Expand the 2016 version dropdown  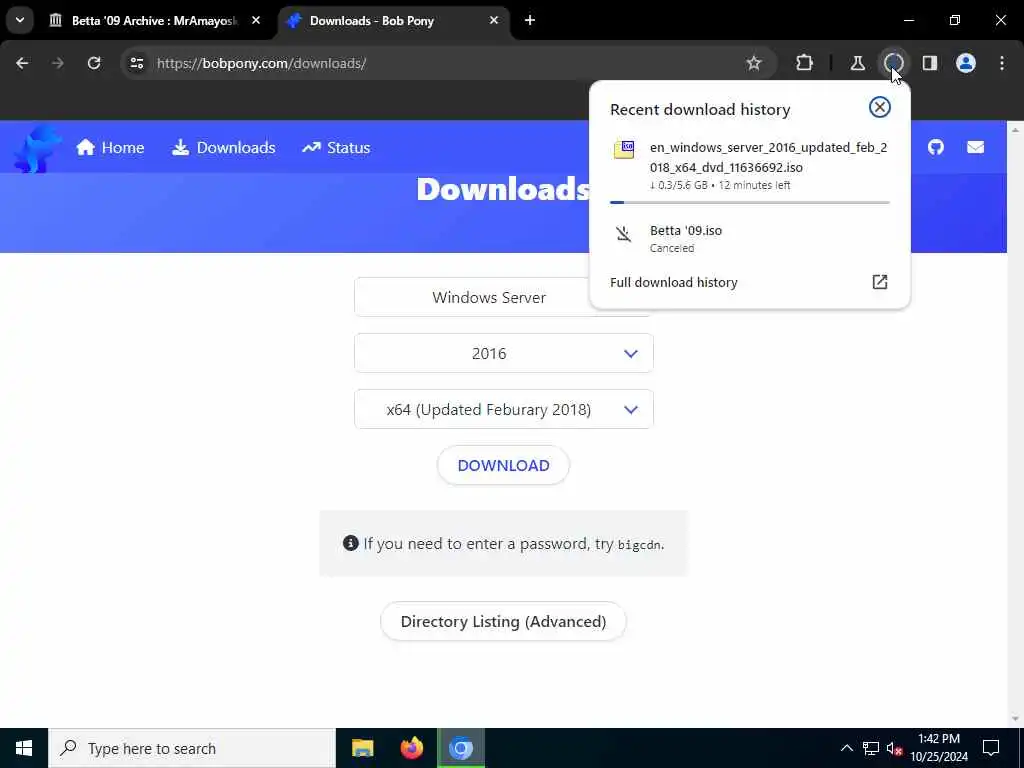click(504, 353)
